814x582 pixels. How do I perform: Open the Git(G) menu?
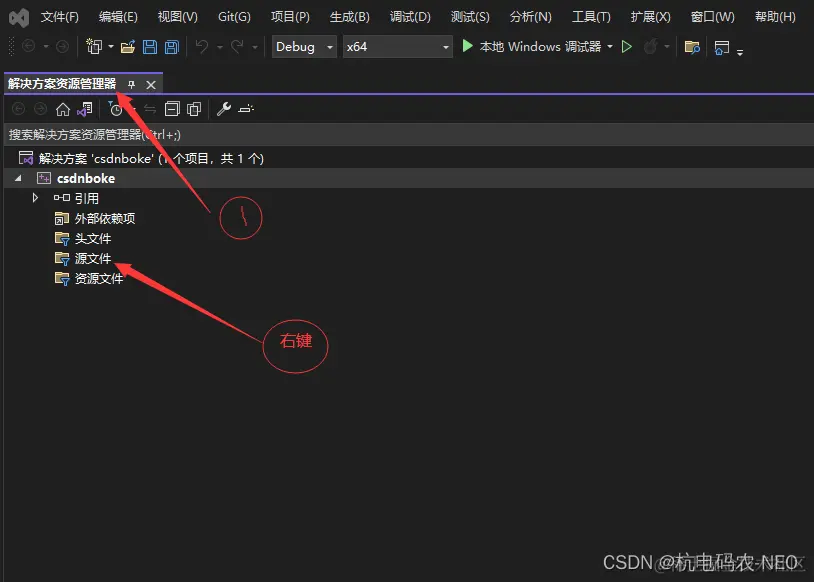pyautogui.click(x=234, y=17)
